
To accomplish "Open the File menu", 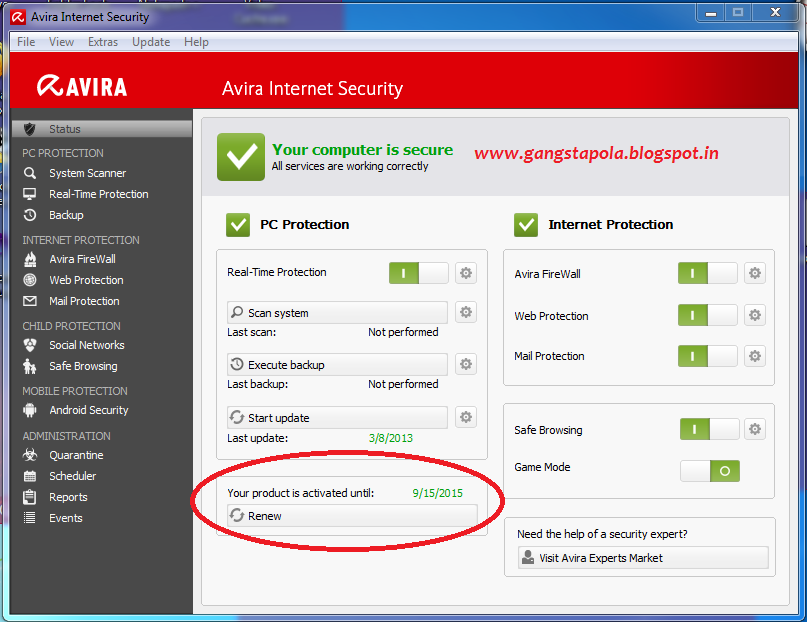I will 26,42.
